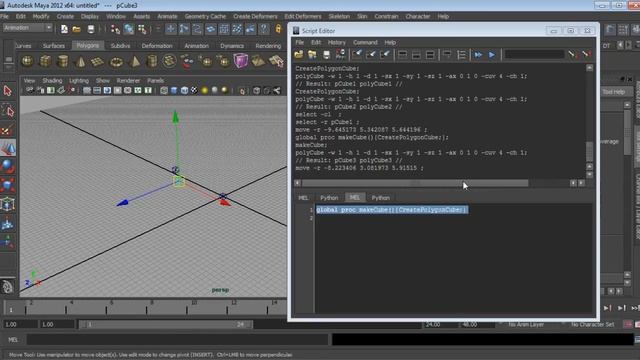Viewport: 640px width, 360px height.
Task: Create a polygon sphere from the shelf
Action: [27, 62]
